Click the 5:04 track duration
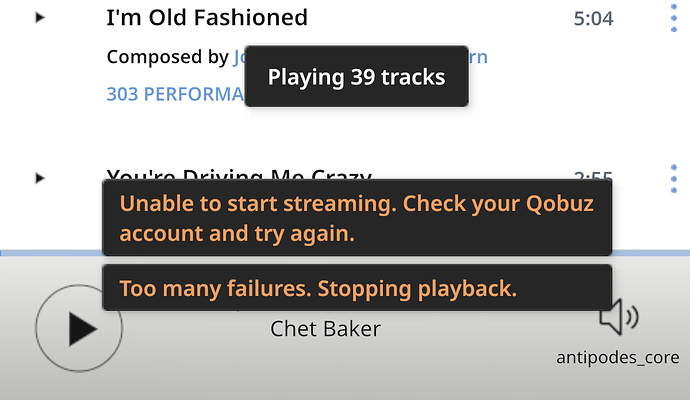Viewport: 690px width, 400px height. [593, 18]
